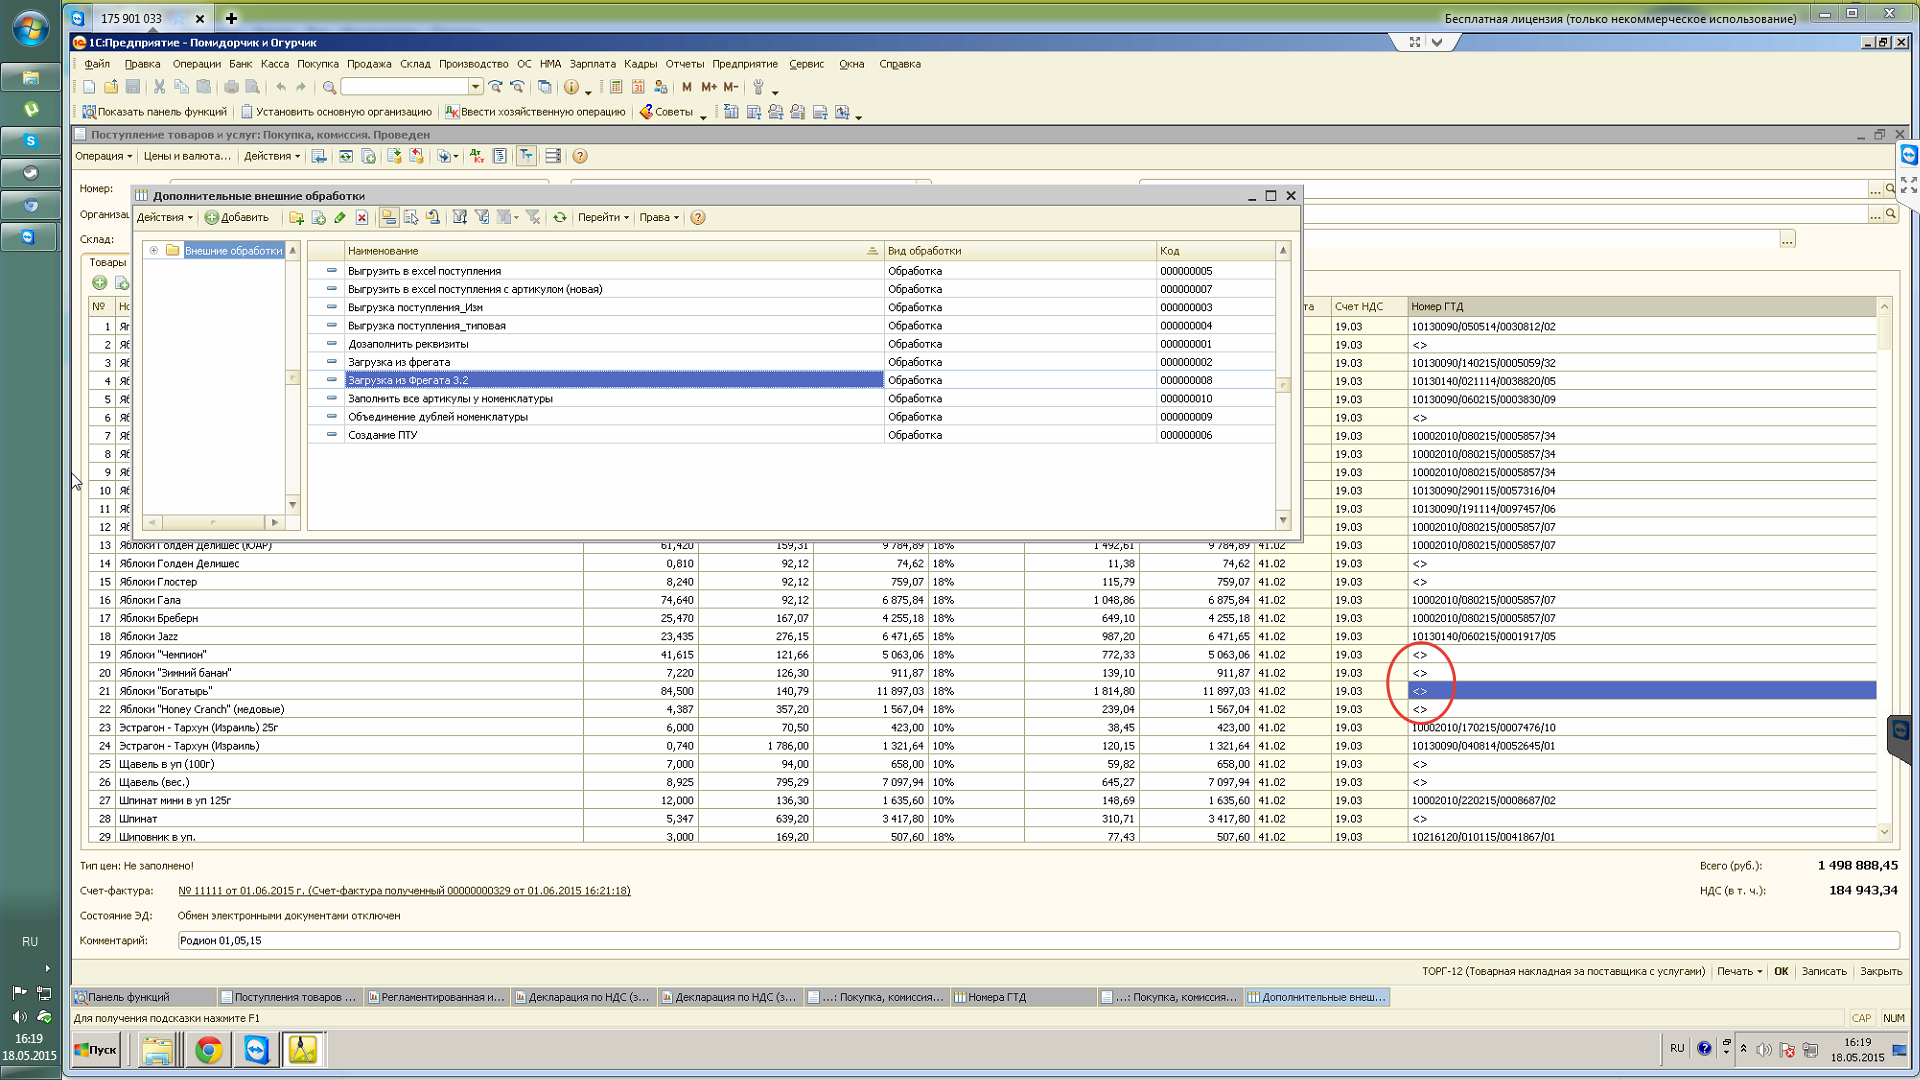Open the Печать dropdown at bottom
This screenshot has width=1920, height=1080.
coord(1739,971)
